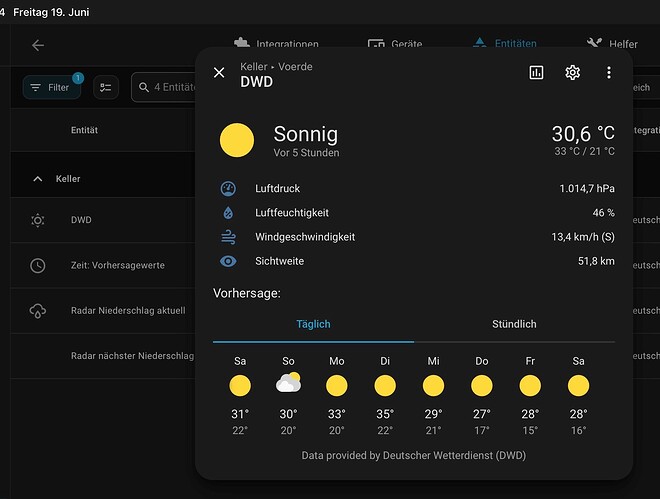
Task: Click the Data provided by DWD attribution
Action: pos(414,456)
